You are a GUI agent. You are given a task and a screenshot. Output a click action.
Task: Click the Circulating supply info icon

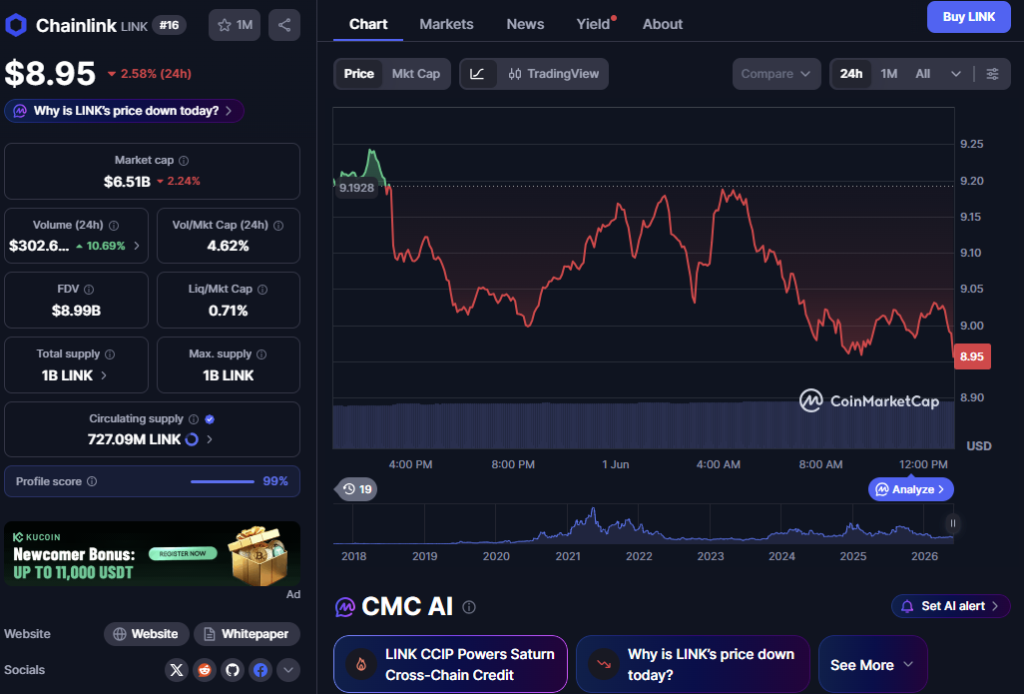[194, 418]
